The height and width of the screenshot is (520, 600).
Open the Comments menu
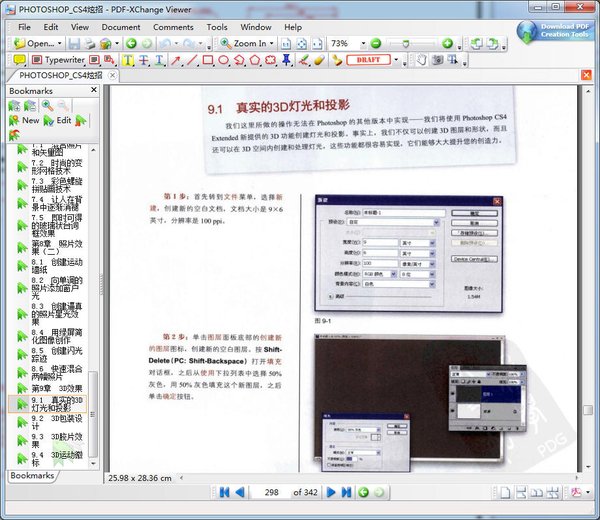pyautogui.click(x=173, y=27)
